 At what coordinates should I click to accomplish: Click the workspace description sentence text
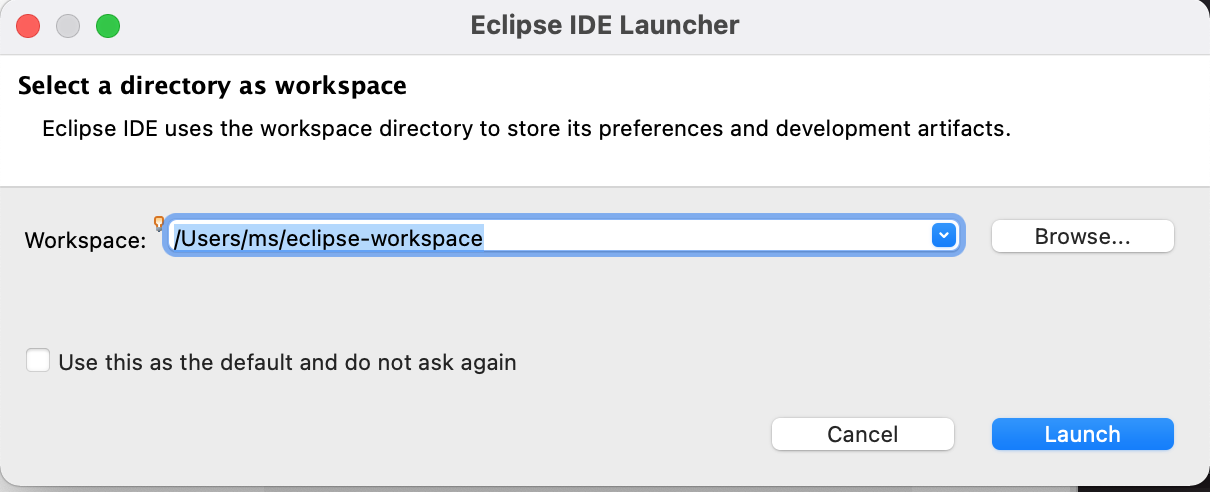tap(527, 129)
